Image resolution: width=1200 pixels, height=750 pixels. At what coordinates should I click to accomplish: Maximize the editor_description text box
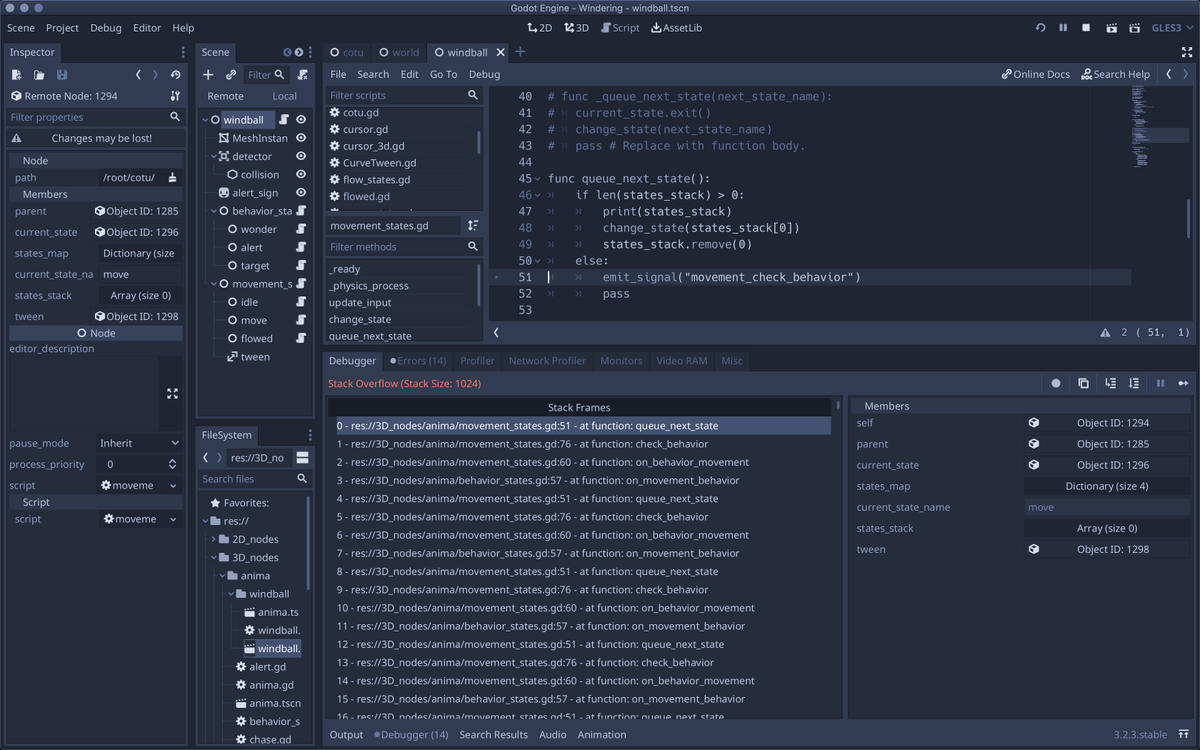tap(172, 394)
